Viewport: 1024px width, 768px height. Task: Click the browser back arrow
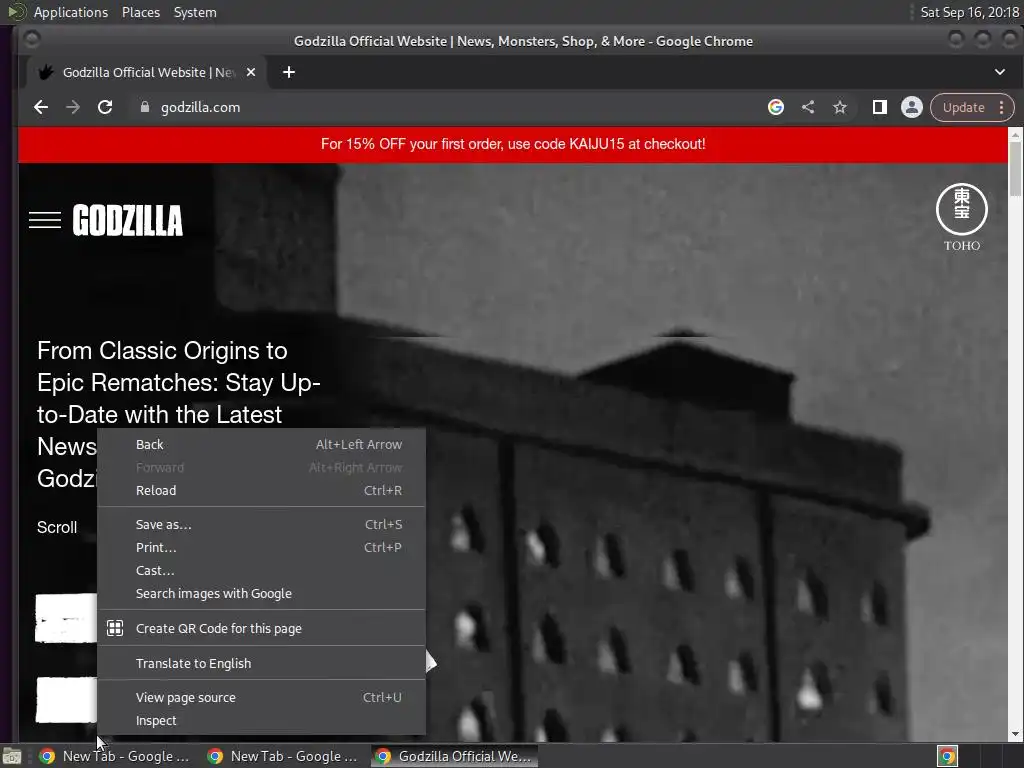tap(40, 107)
